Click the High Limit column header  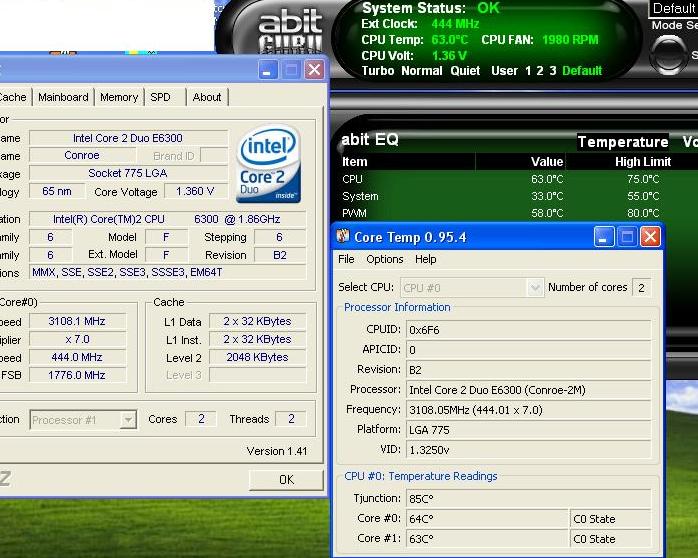point(643,162)
